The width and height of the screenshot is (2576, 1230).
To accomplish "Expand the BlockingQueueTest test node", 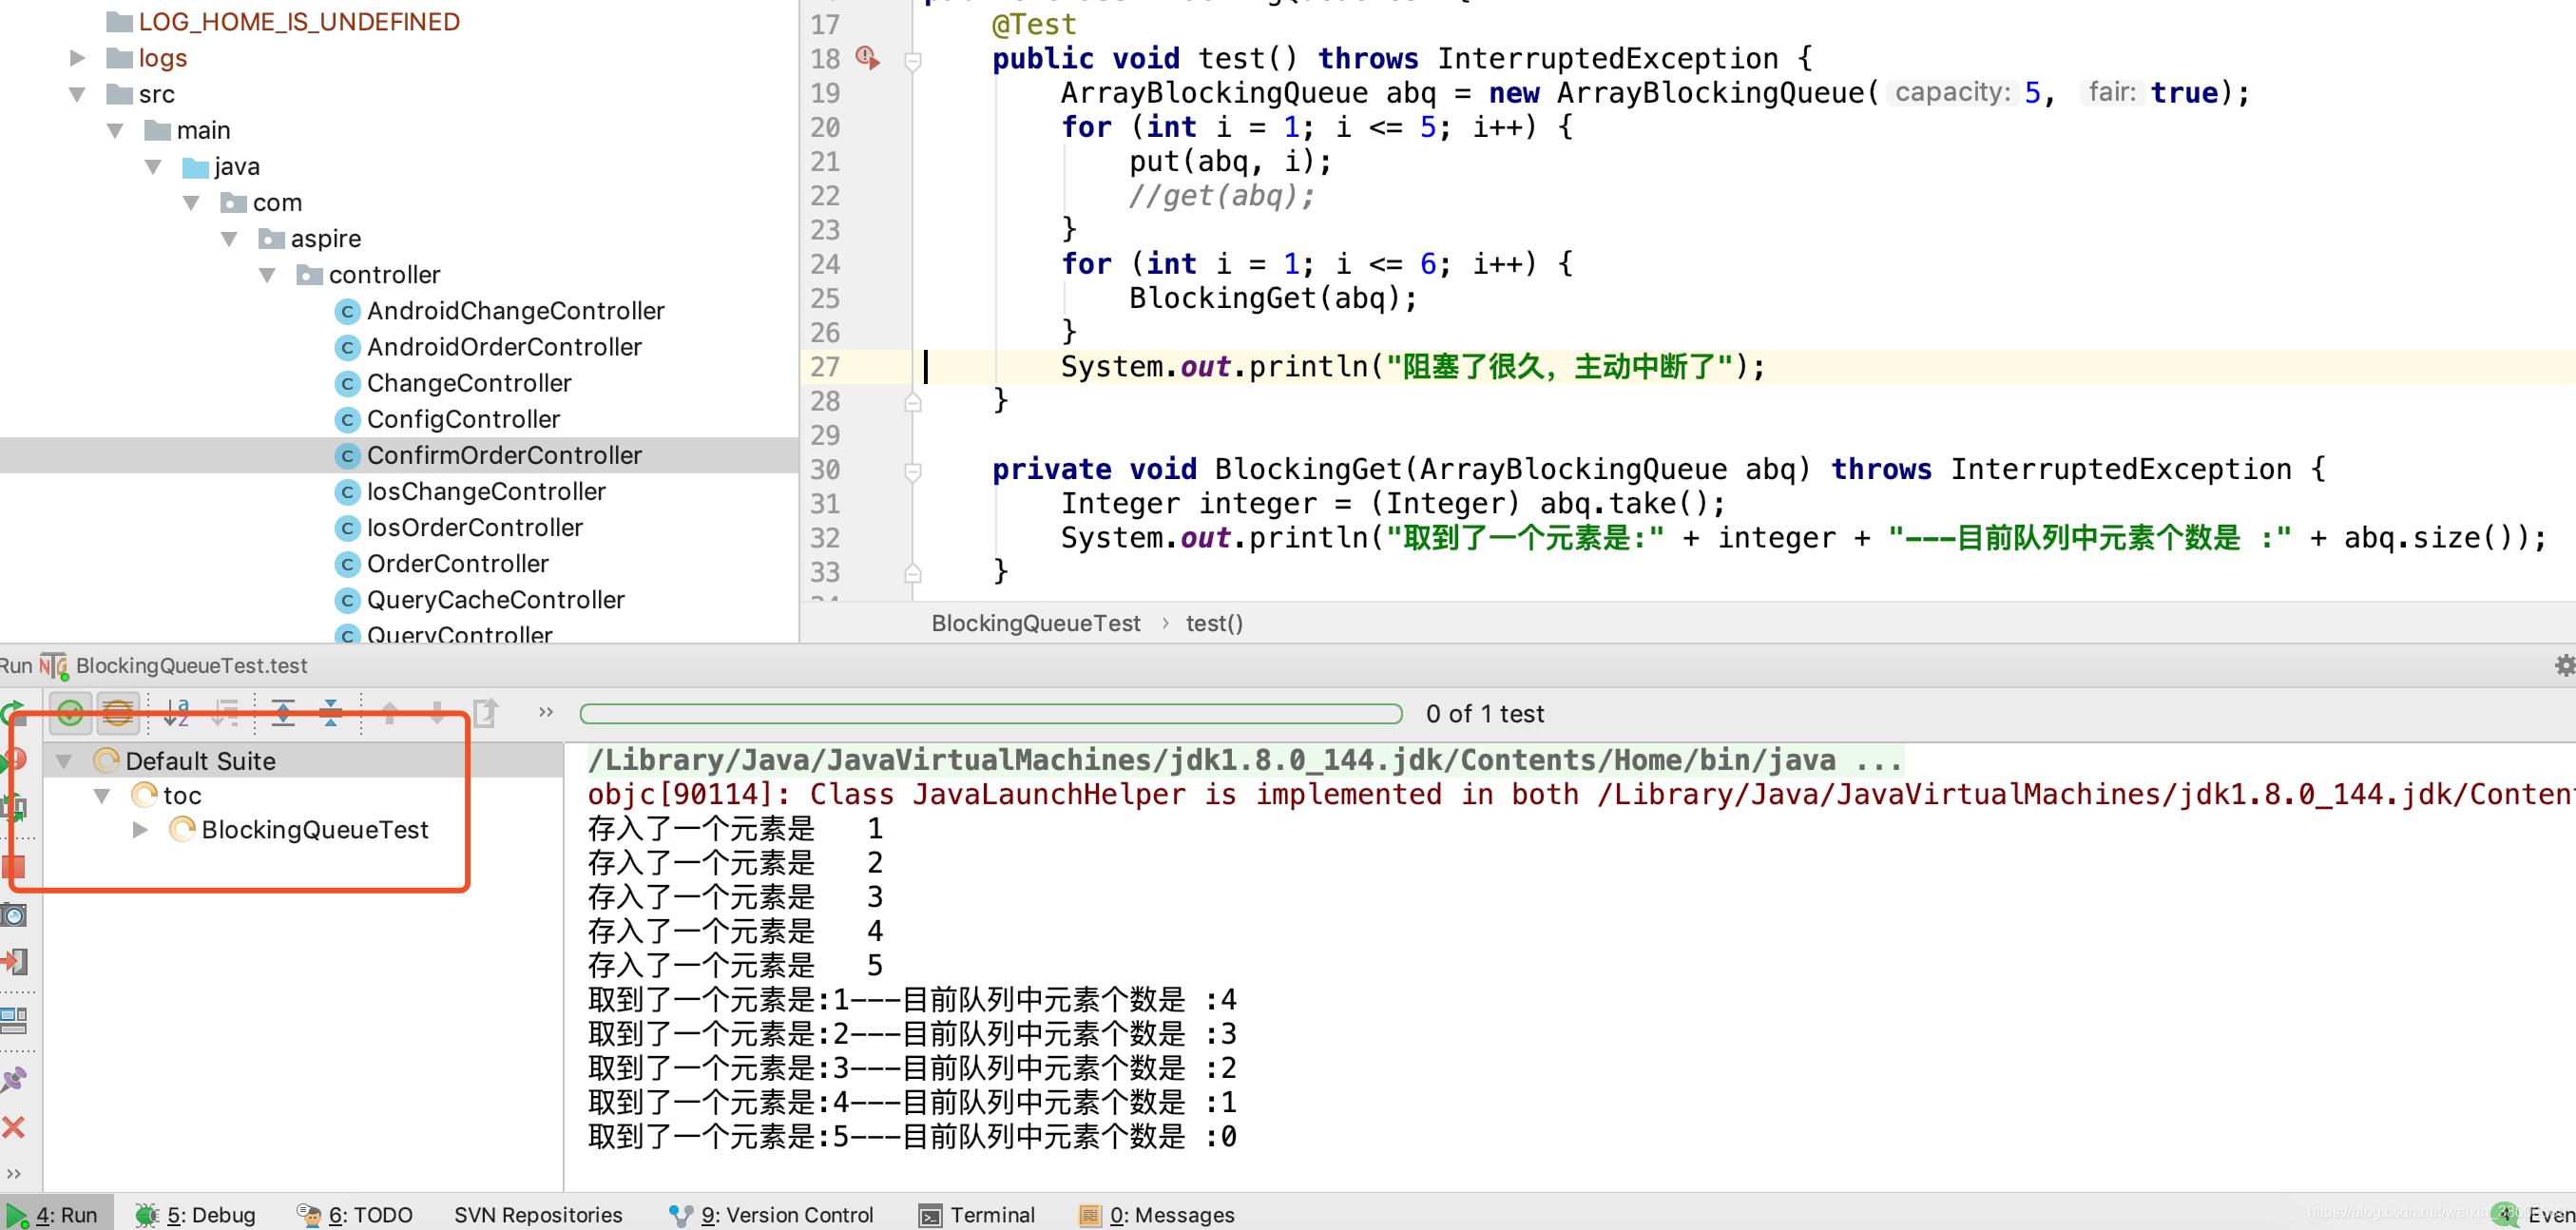I will (140, 830).
